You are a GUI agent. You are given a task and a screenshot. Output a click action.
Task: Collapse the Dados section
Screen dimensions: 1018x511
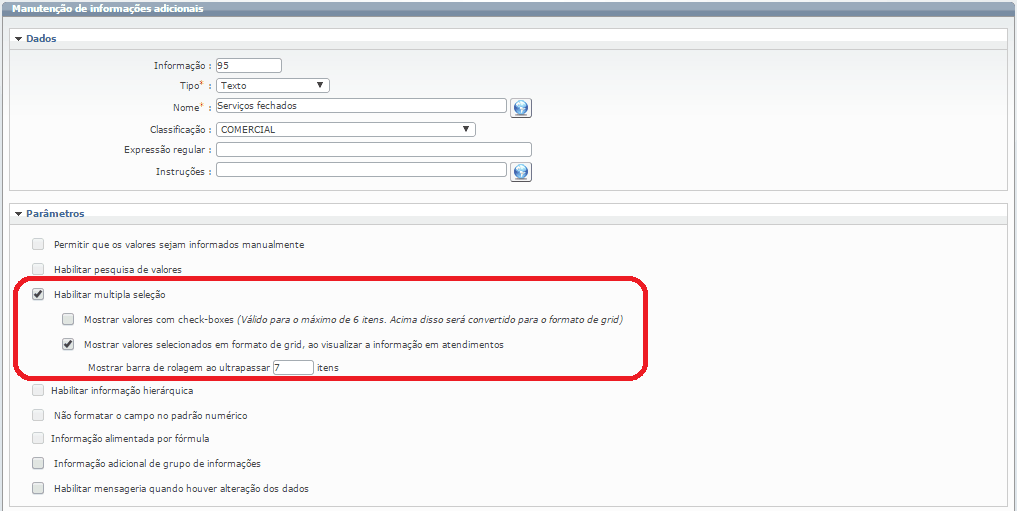point(18,39)
